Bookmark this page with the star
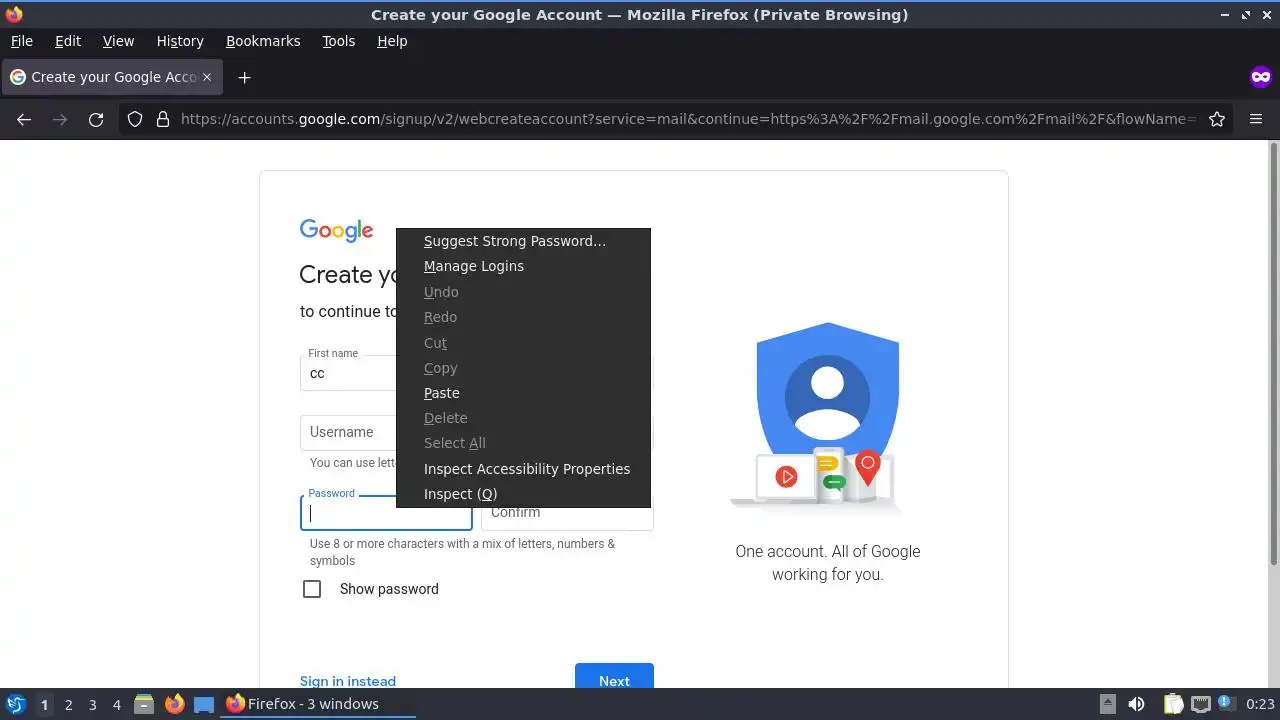 pos(1217,119)
